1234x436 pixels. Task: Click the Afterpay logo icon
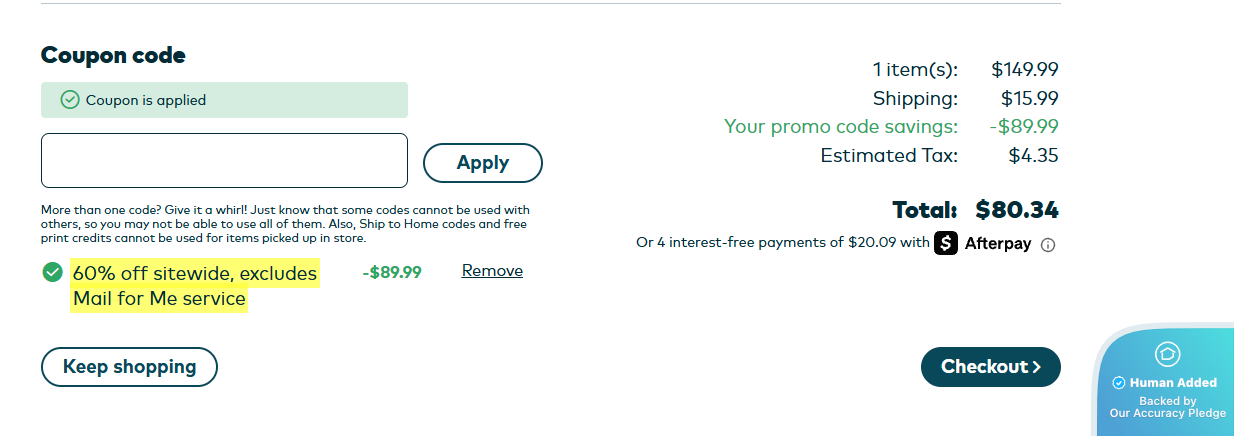pyautogui.click(x=946, y=243)
